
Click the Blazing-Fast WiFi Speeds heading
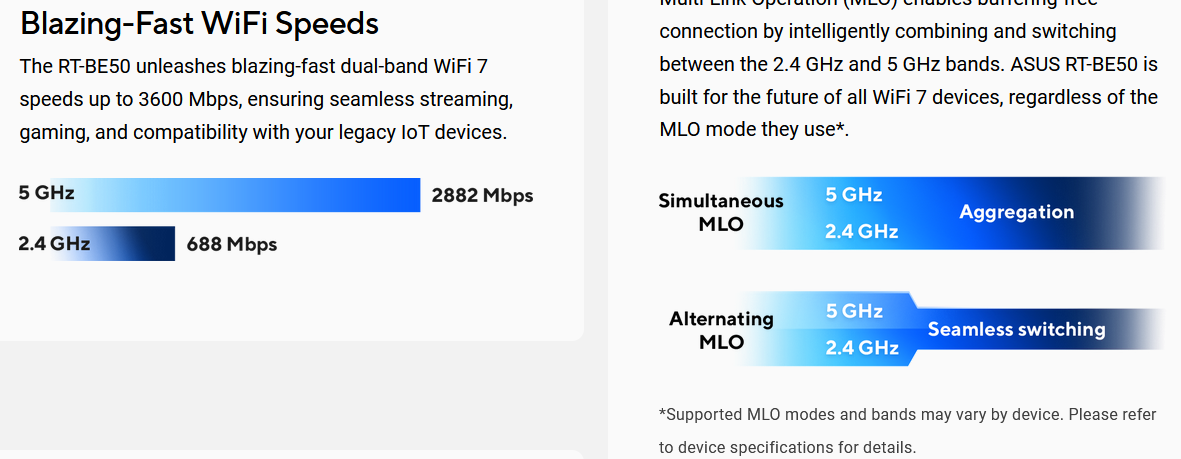click(x=200, y=24)
